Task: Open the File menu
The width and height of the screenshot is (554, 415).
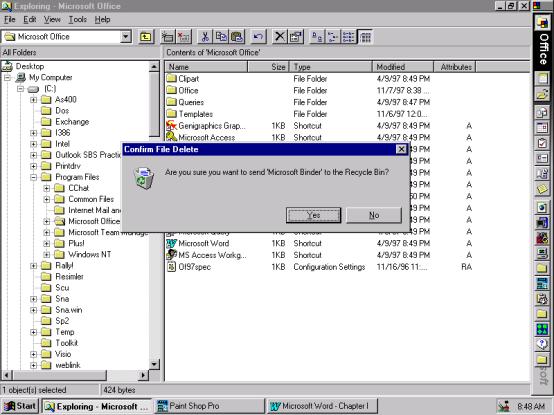Action: coord(10,19)
